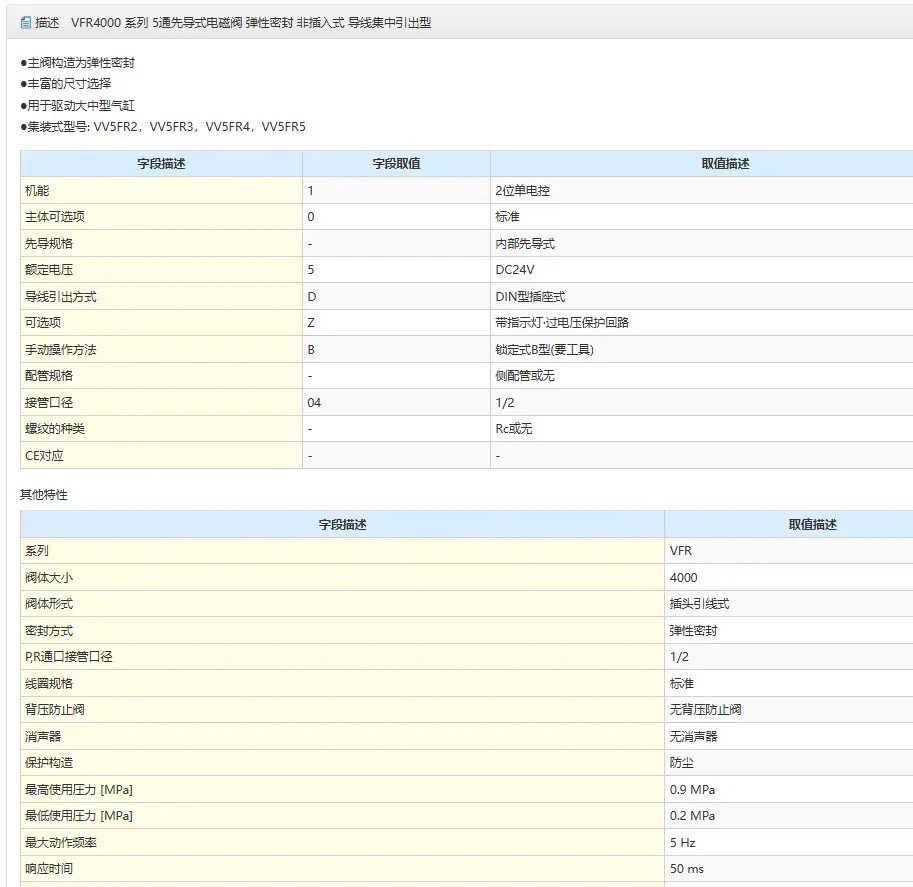Select the 最低使用压力 [MPa] row label

(x=342, y=815)
